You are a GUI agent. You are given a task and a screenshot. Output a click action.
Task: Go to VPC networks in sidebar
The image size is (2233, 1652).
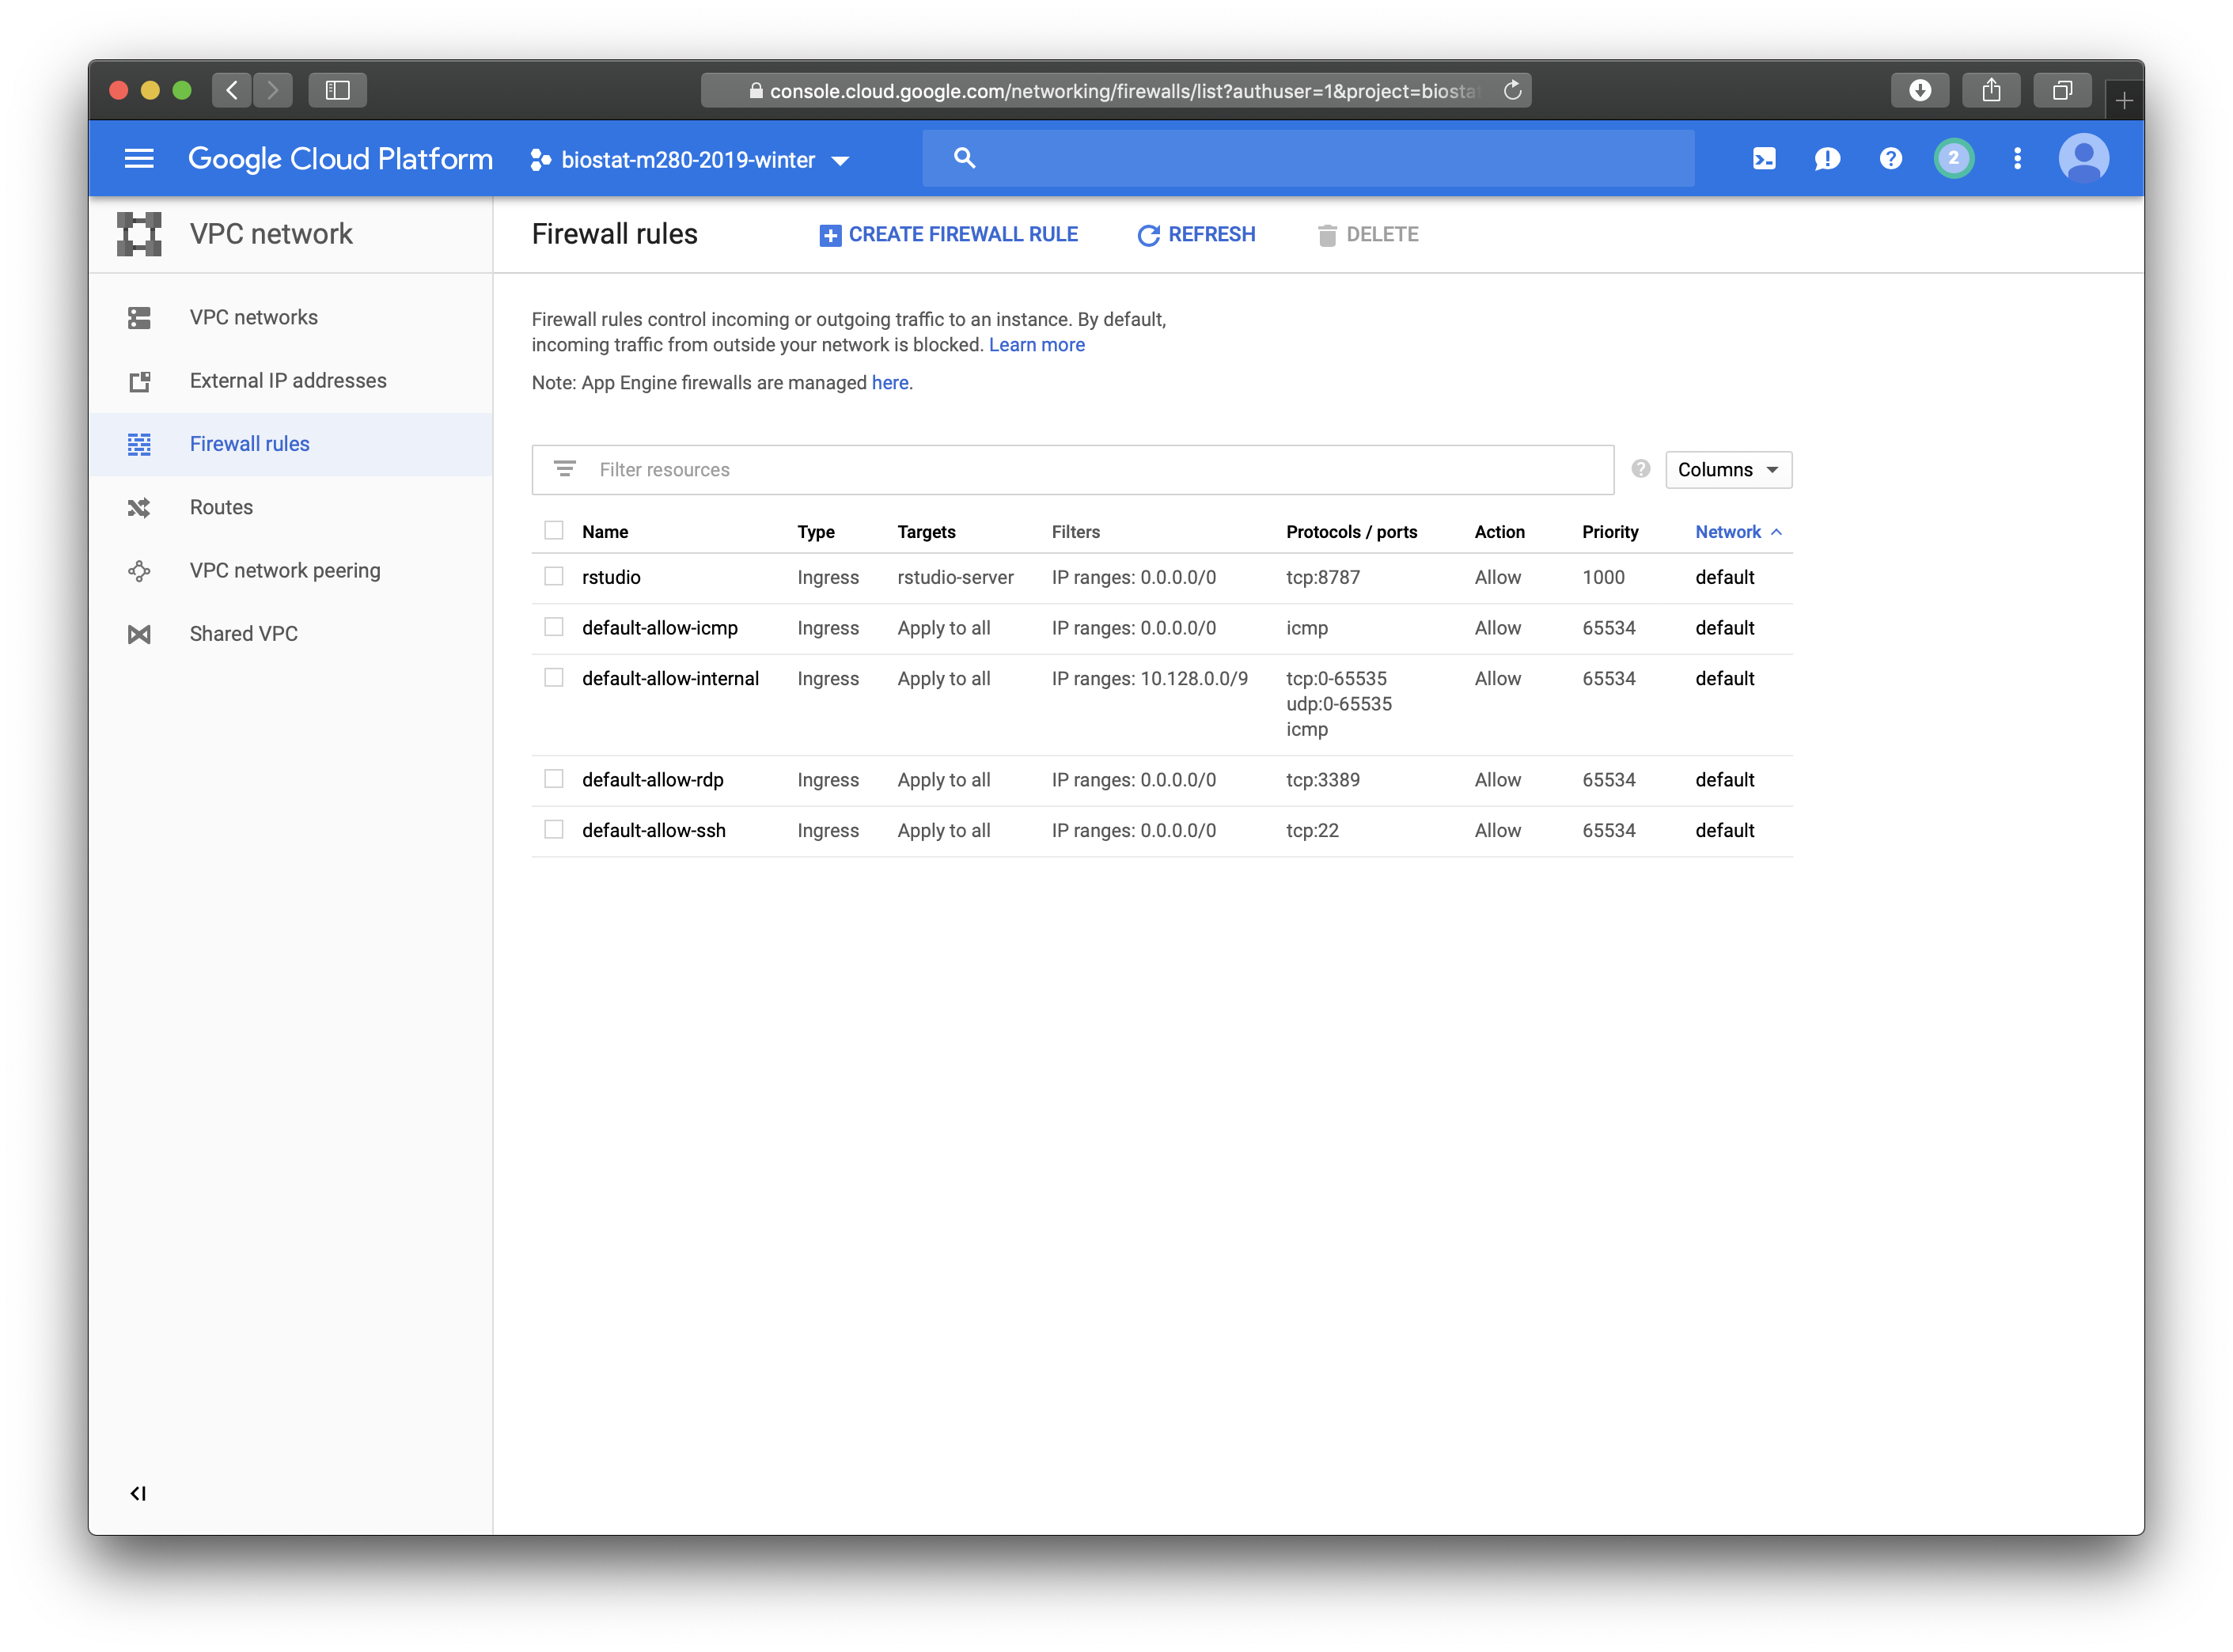click(254, 317)
